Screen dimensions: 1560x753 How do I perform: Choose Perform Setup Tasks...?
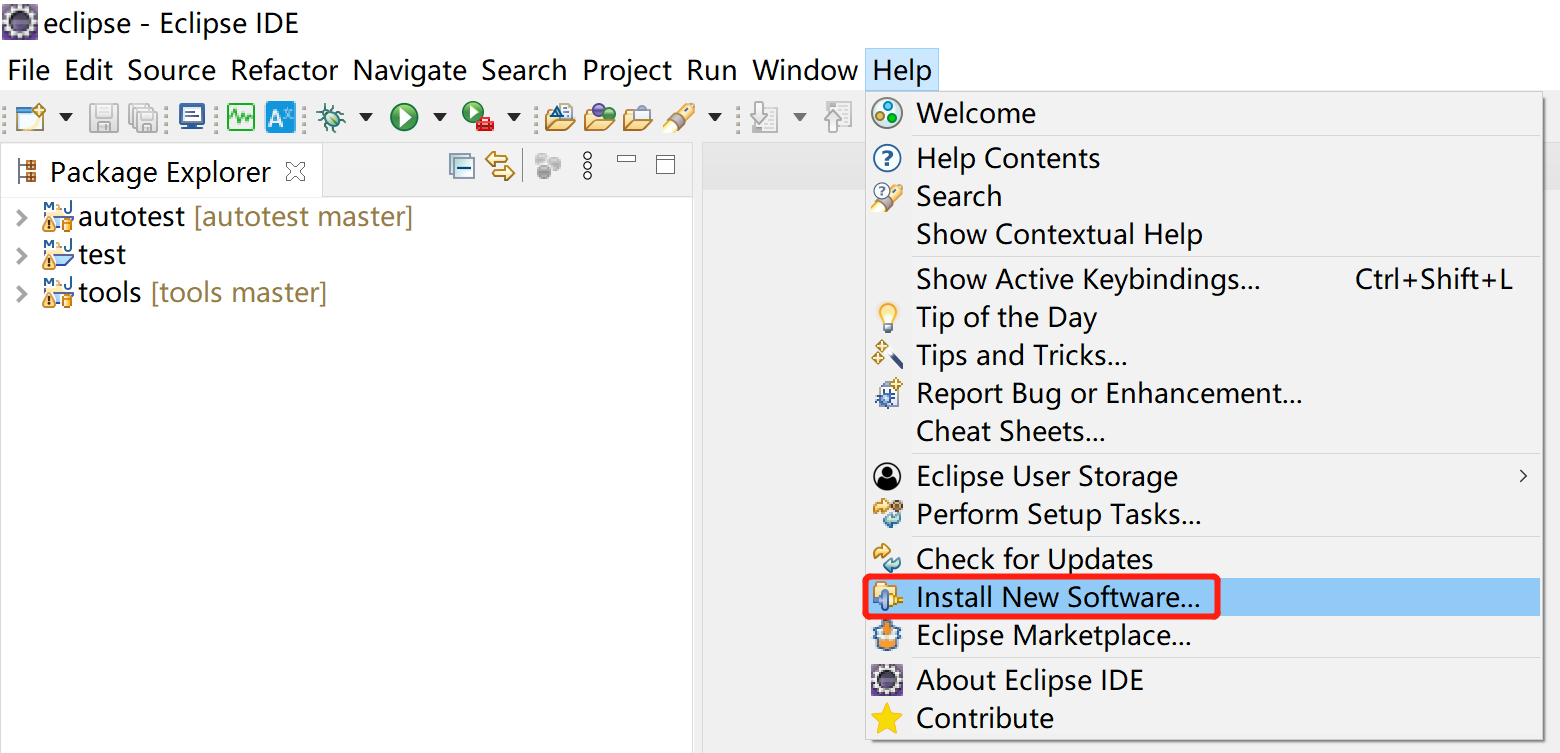coord(1203,514)
